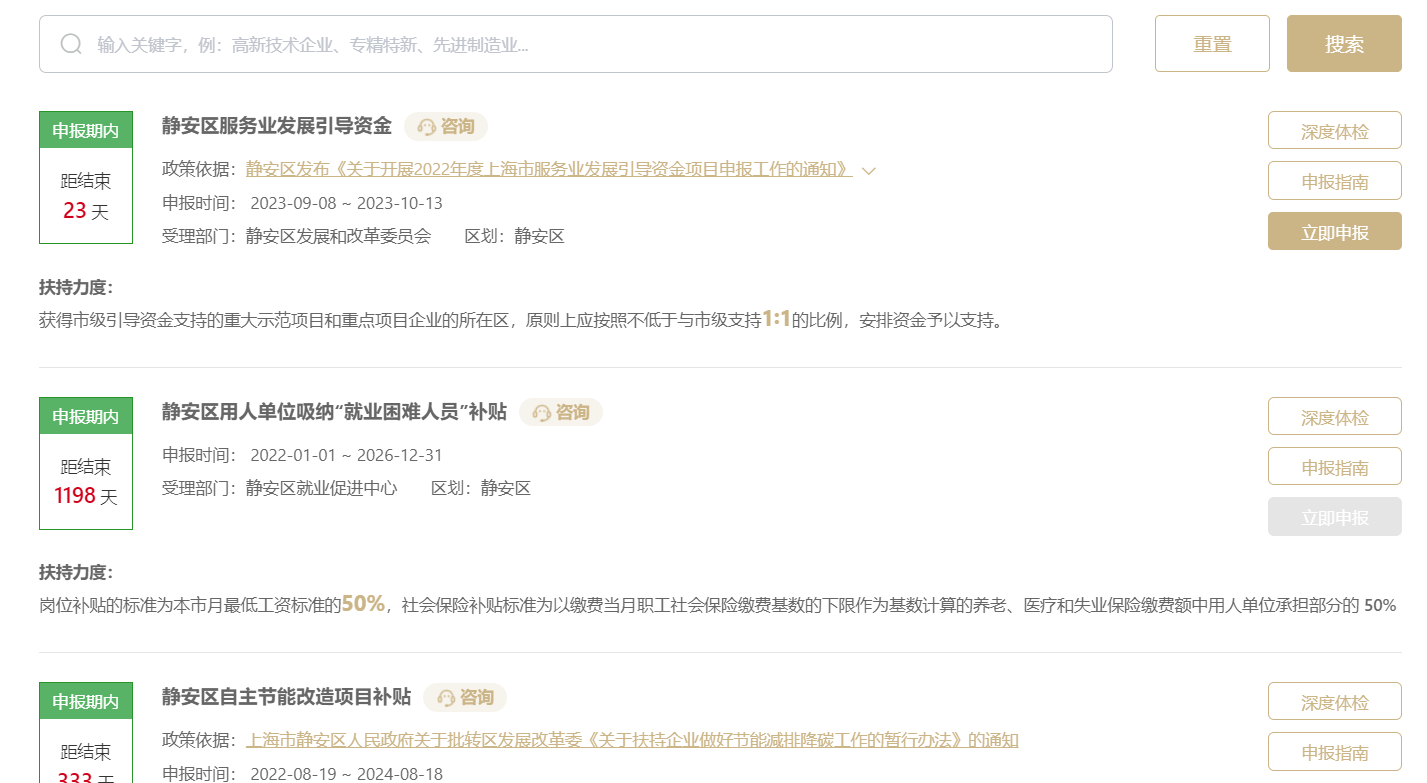The image size is (1427, 783).
Task: Open 深度体检 for 就业困难人员补贴
Action: click(x=1334, y=416)
